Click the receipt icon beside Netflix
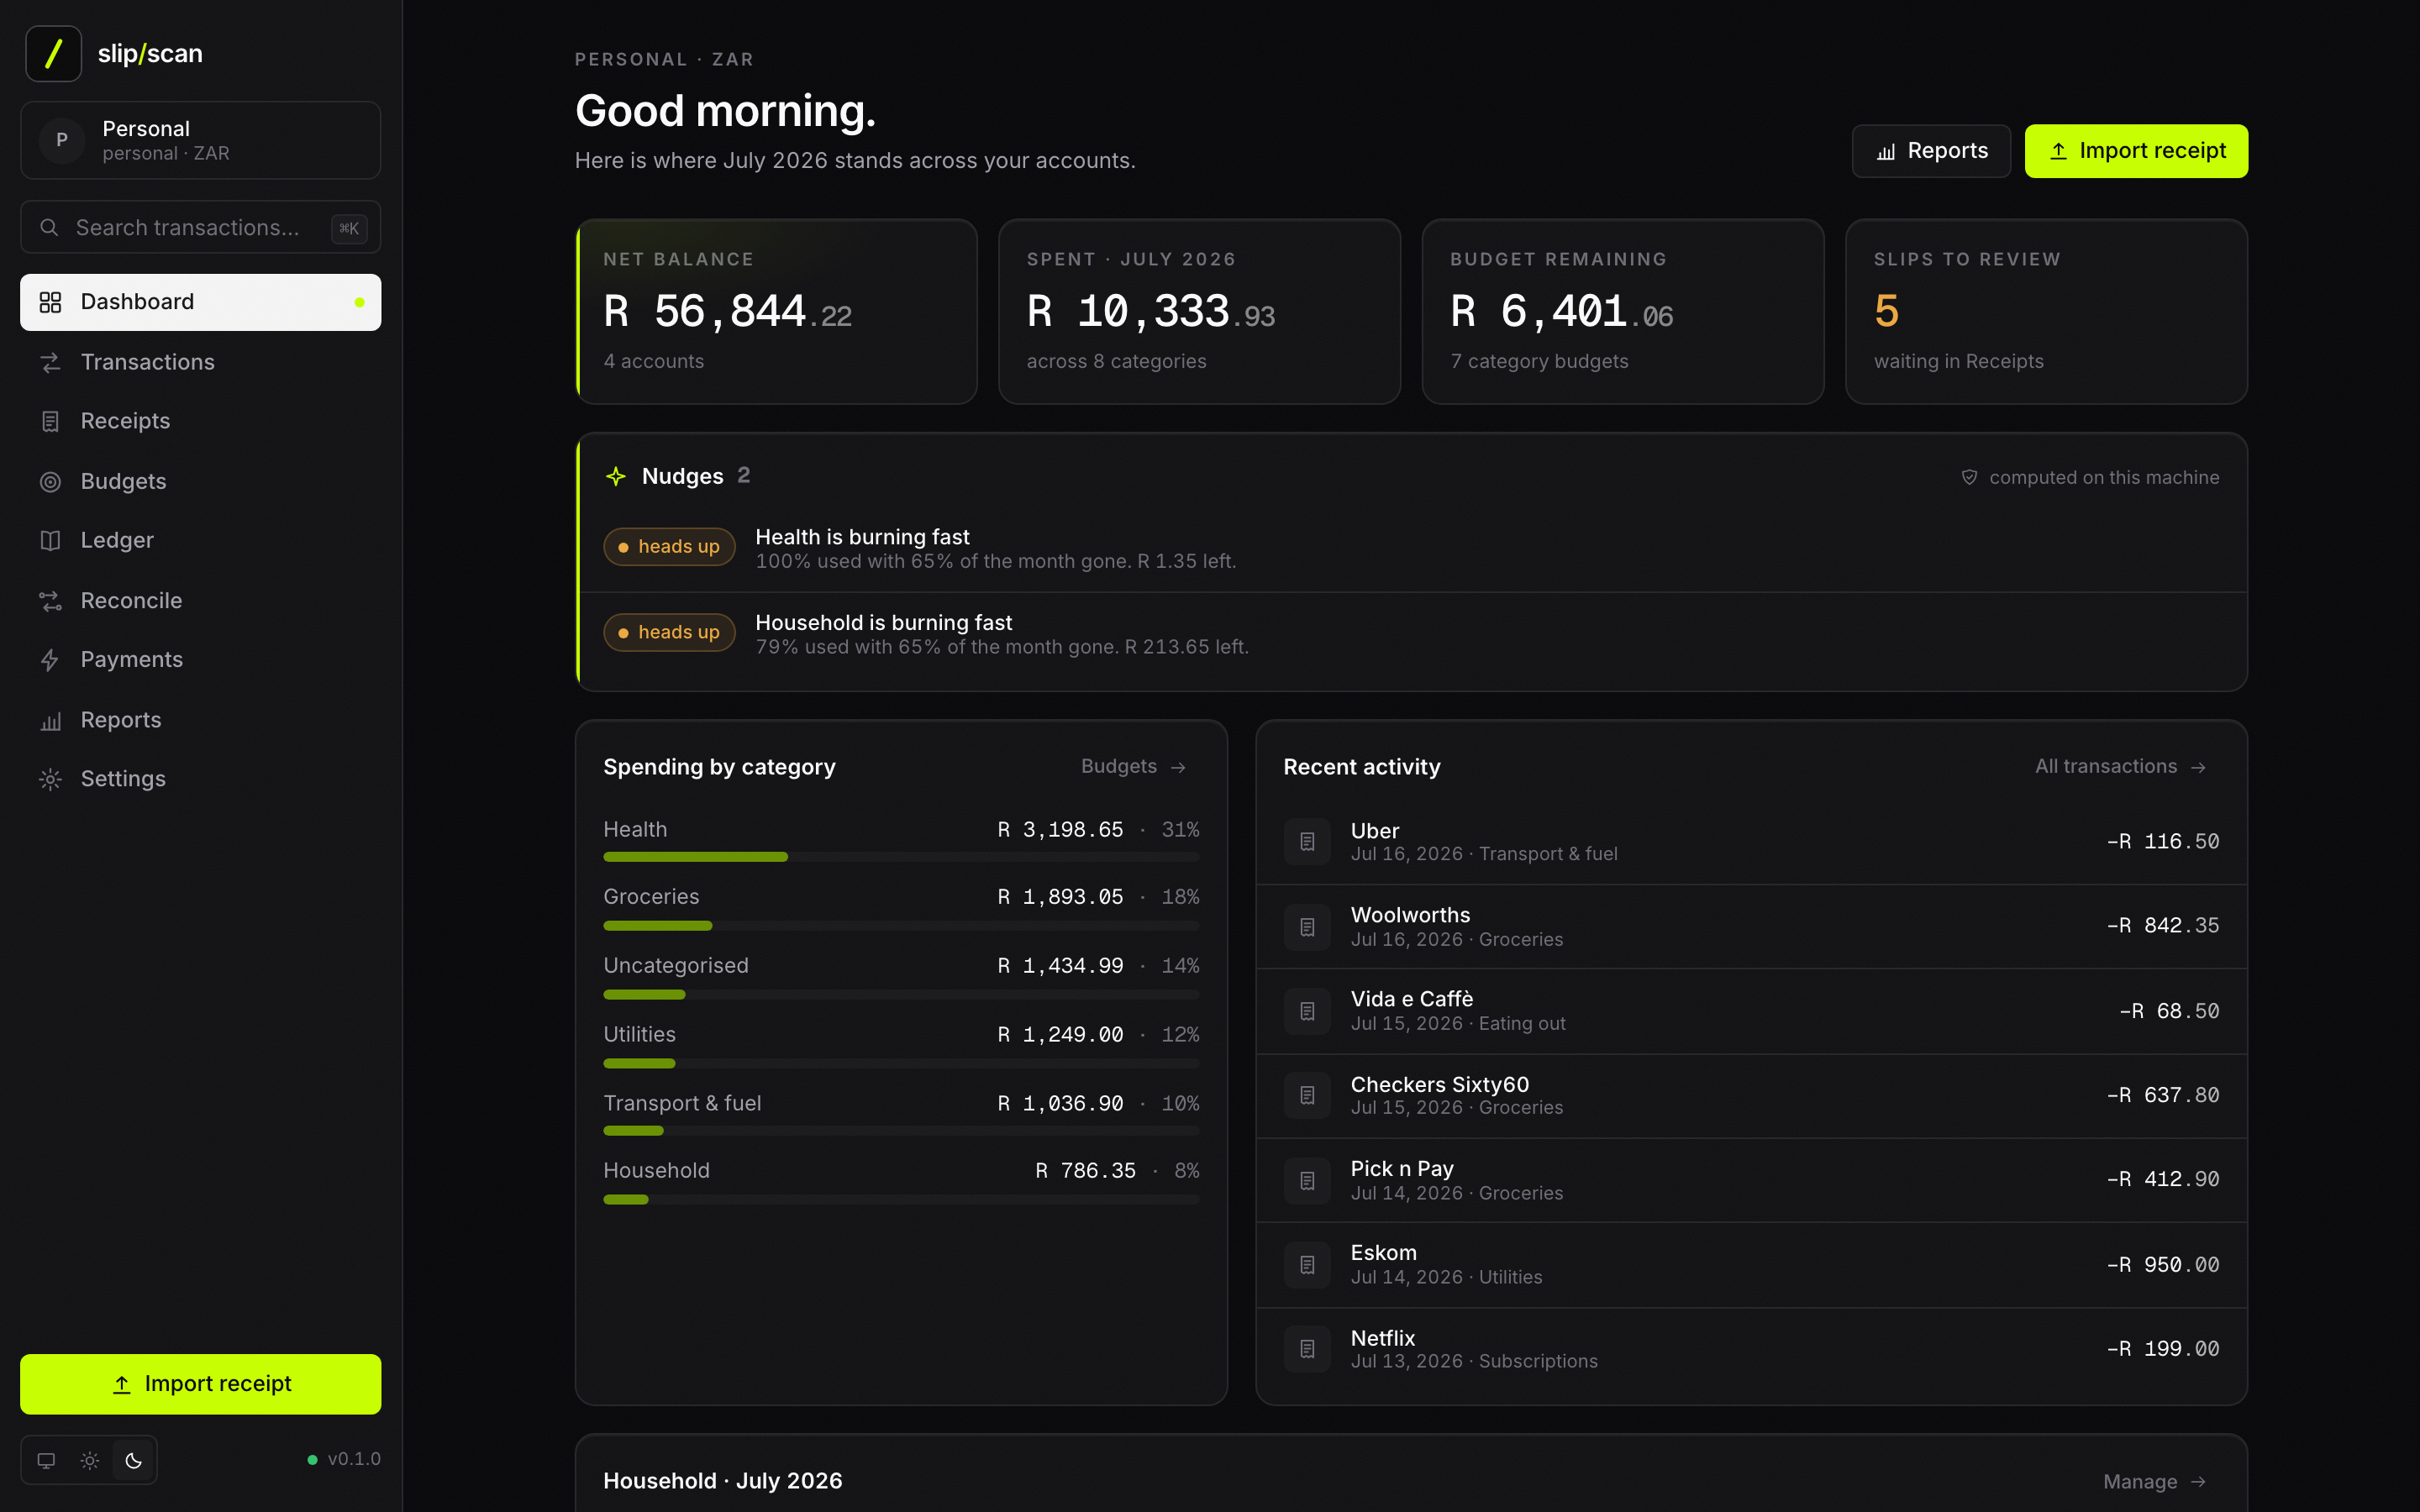 coord(1307,1349)
